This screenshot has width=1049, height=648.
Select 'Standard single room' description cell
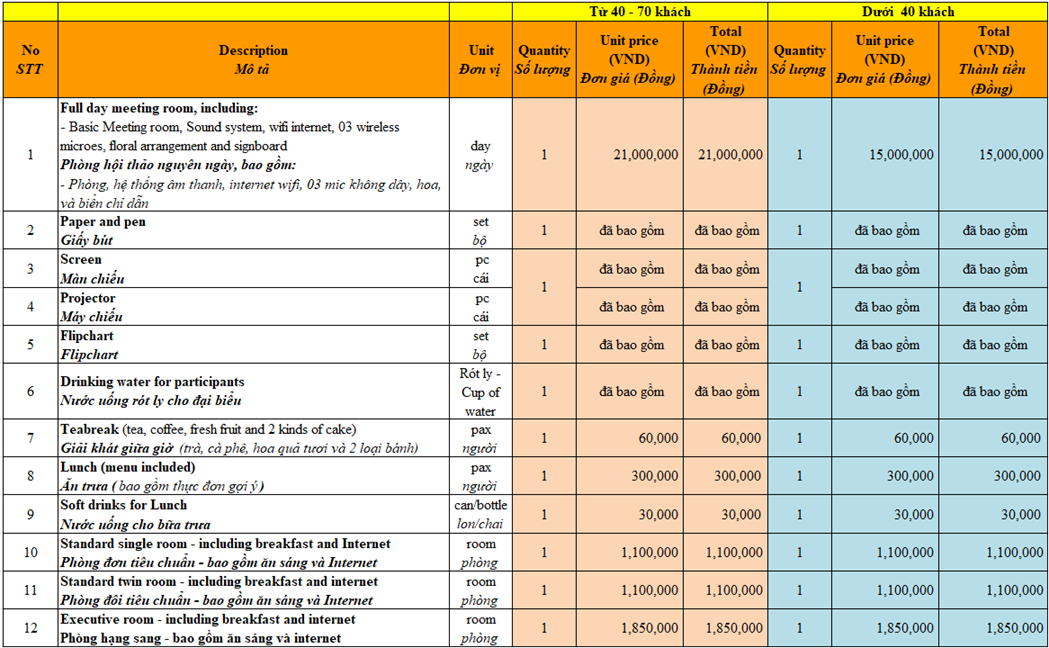254,552
